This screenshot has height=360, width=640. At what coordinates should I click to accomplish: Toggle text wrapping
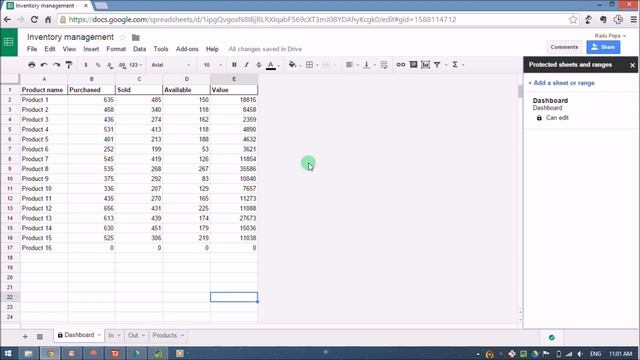(x=384, y=64)
